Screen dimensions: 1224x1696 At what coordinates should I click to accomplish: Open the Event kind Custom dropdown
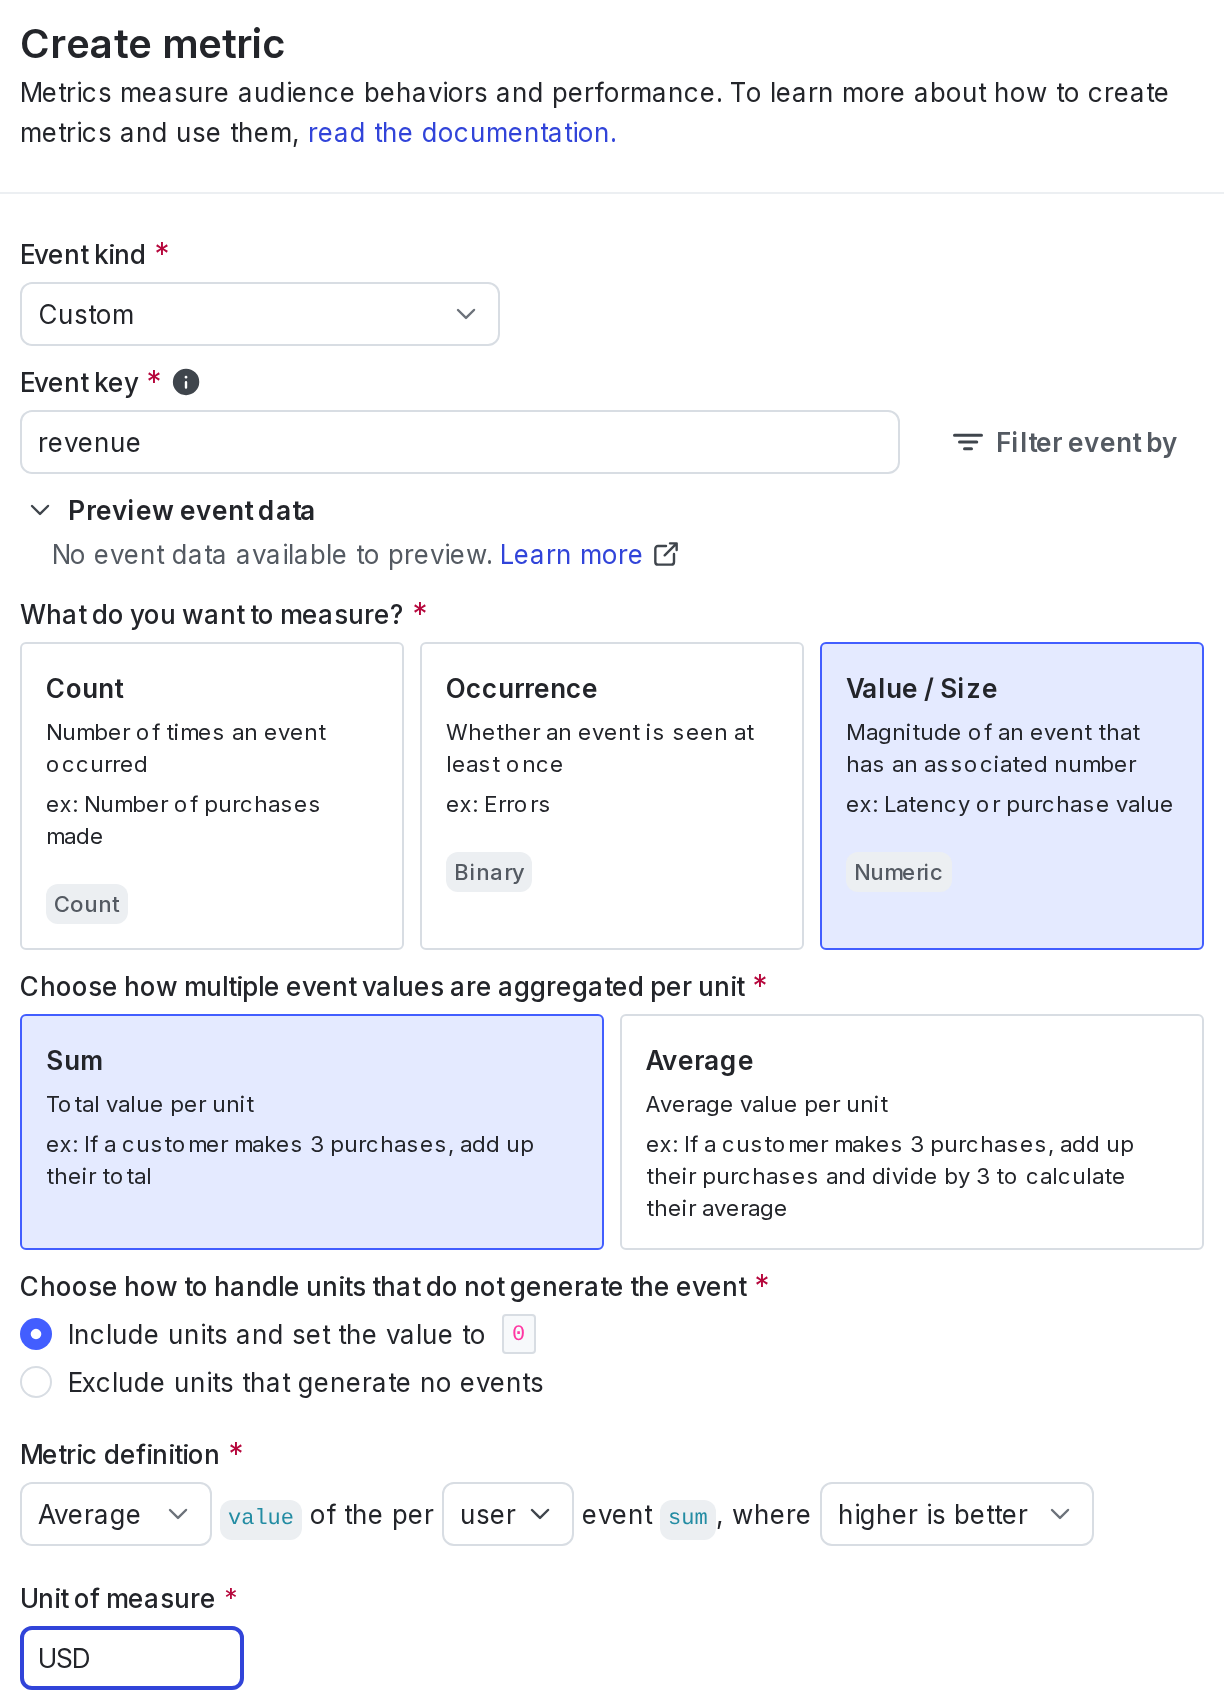260,314
